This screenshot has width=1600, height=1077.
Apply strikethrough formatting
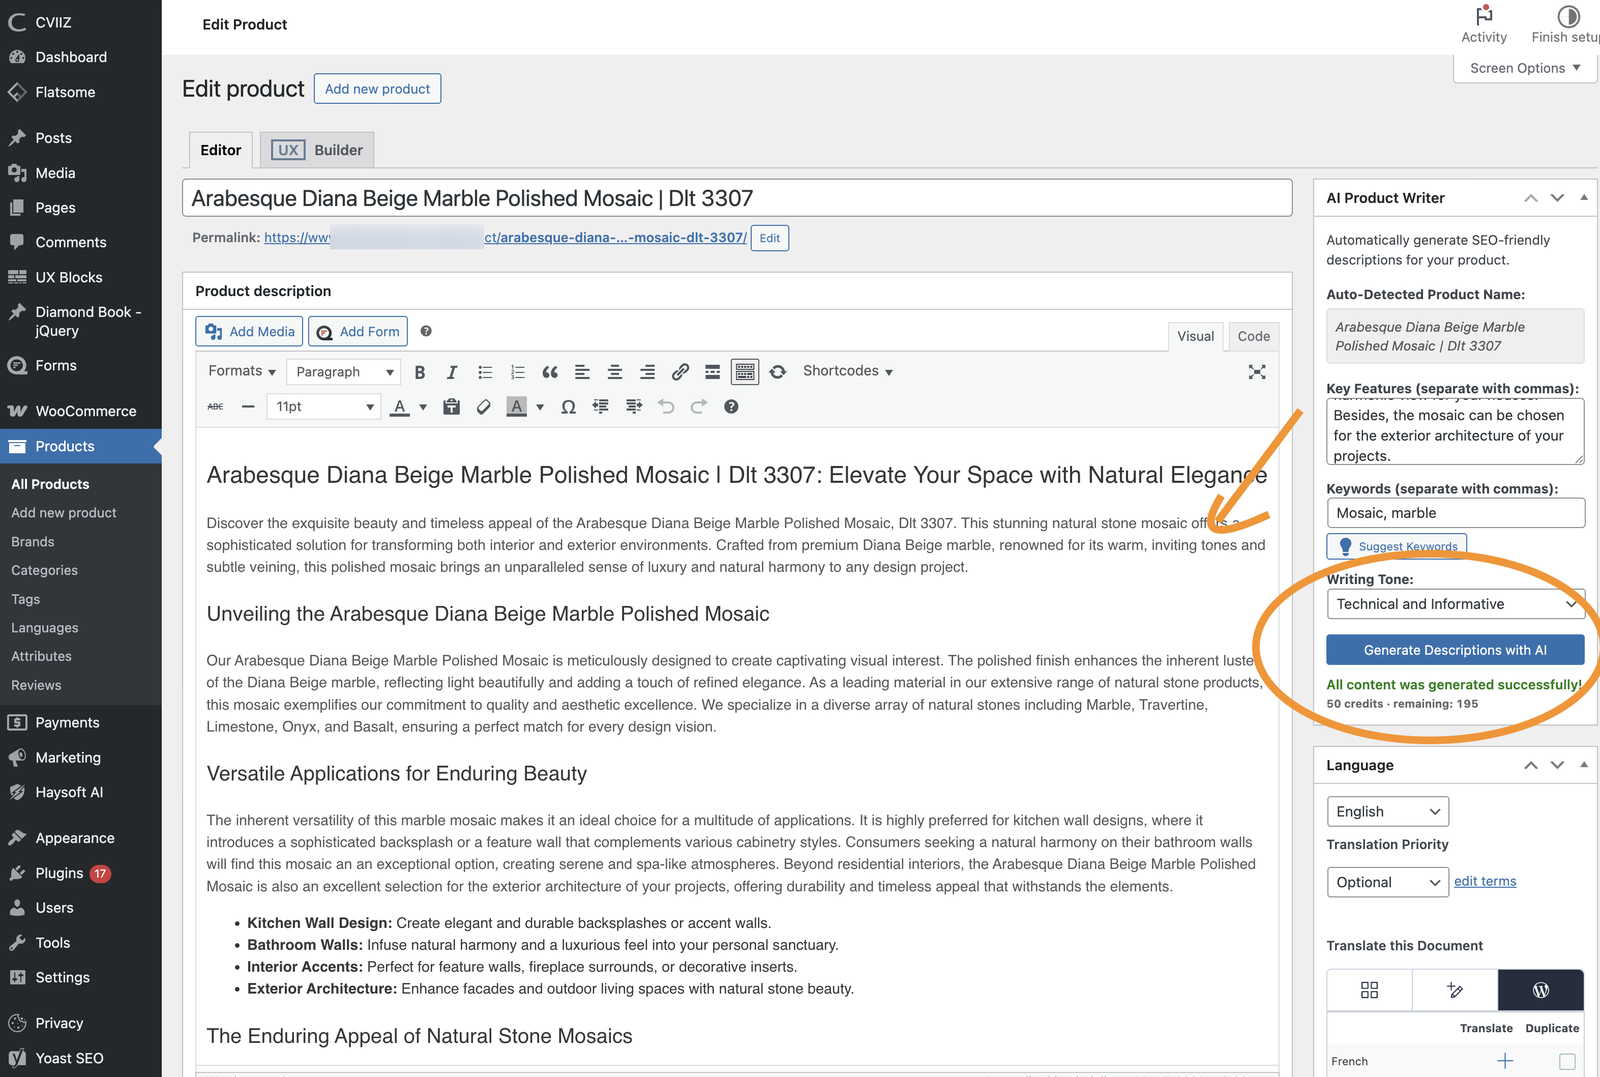coord(215,407)
